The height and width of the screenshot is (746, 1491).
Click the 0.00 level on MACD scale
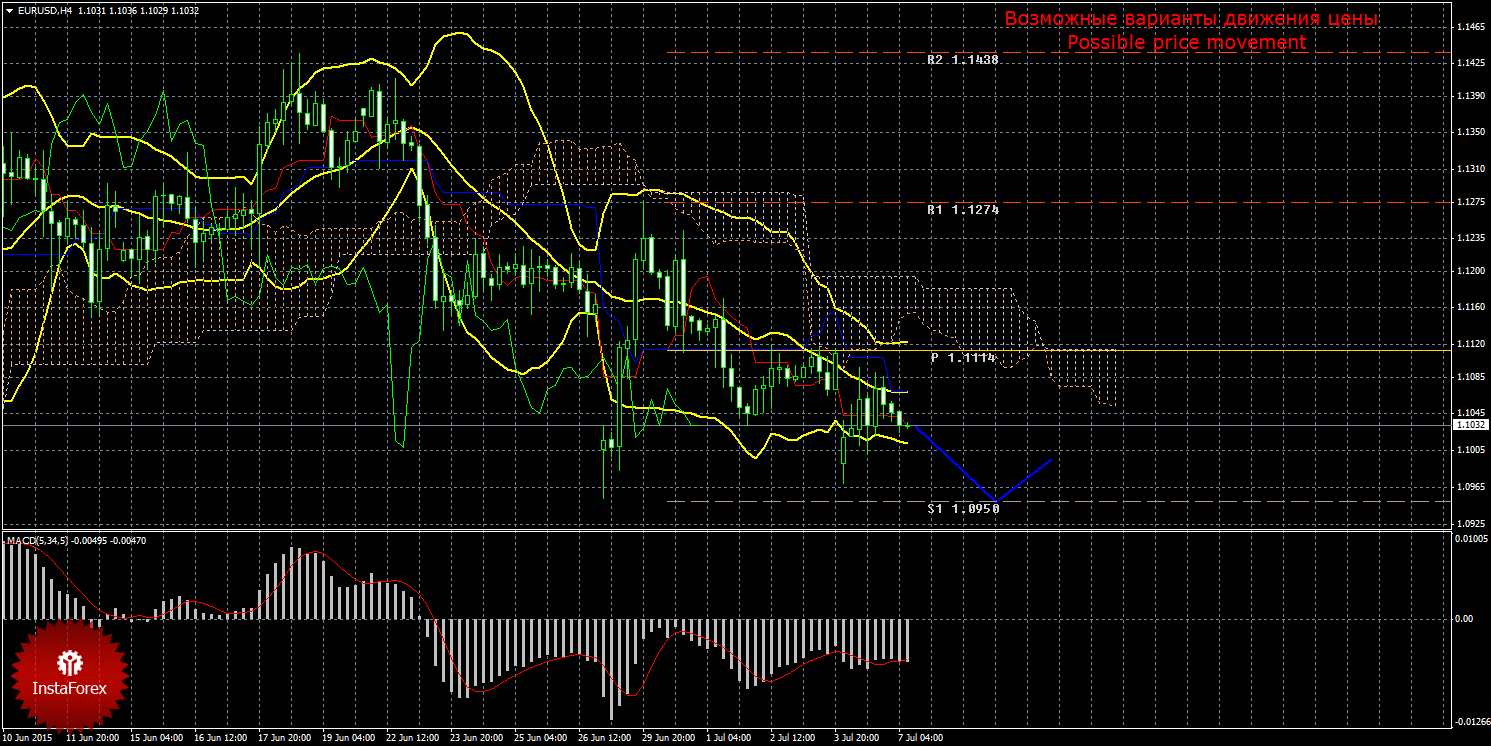tap(1463, 619)
